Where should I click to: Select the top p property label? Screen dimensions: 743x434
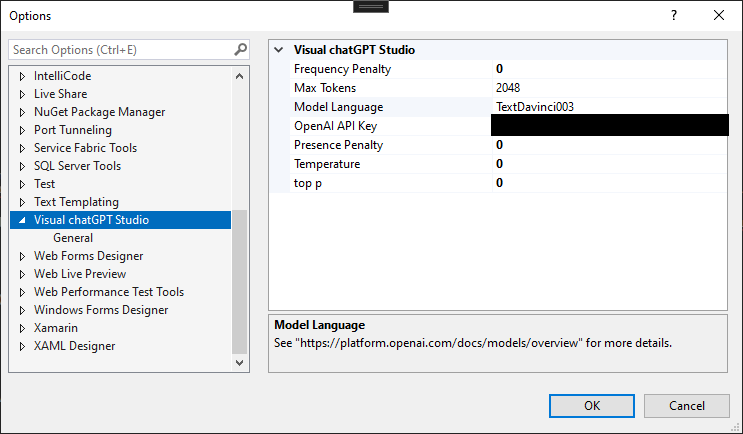[x=308, y=183]
